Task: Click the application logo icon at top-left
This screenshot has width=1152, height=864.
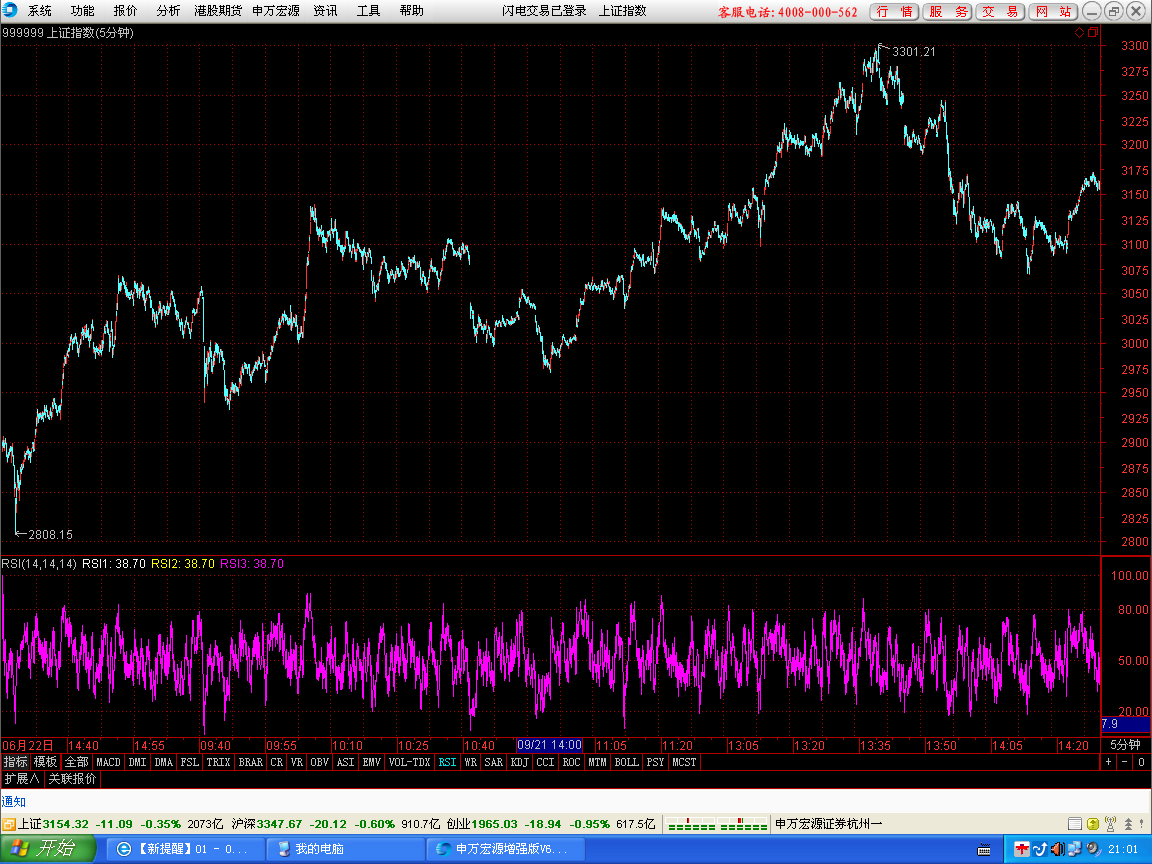Action: (x=10, y=10)
